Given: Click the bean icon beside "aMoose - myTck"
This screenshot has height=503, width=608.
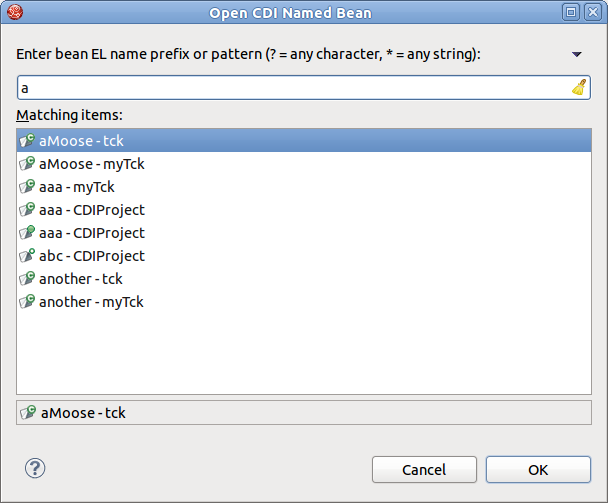Looking at the screenshot, I should point(28,164).
